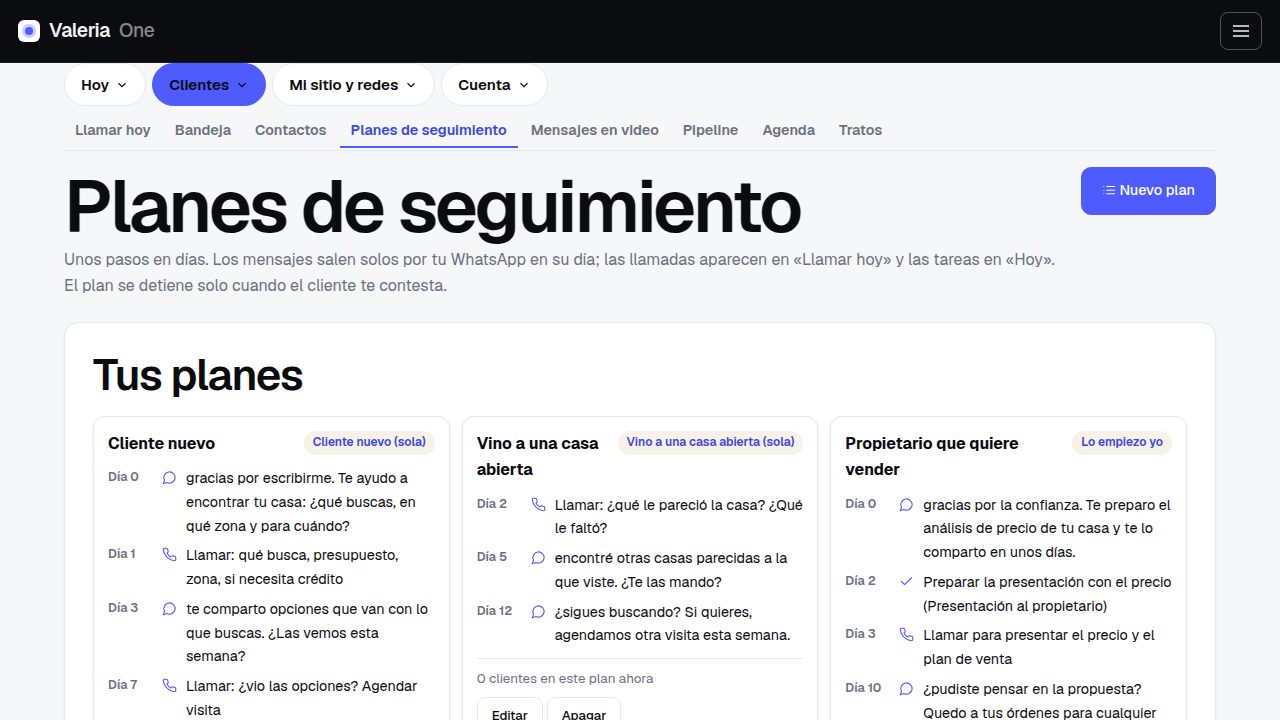Click the Lo empiezo yo badge
This screenshot has height=720, width=1280.
[1122, 442]
